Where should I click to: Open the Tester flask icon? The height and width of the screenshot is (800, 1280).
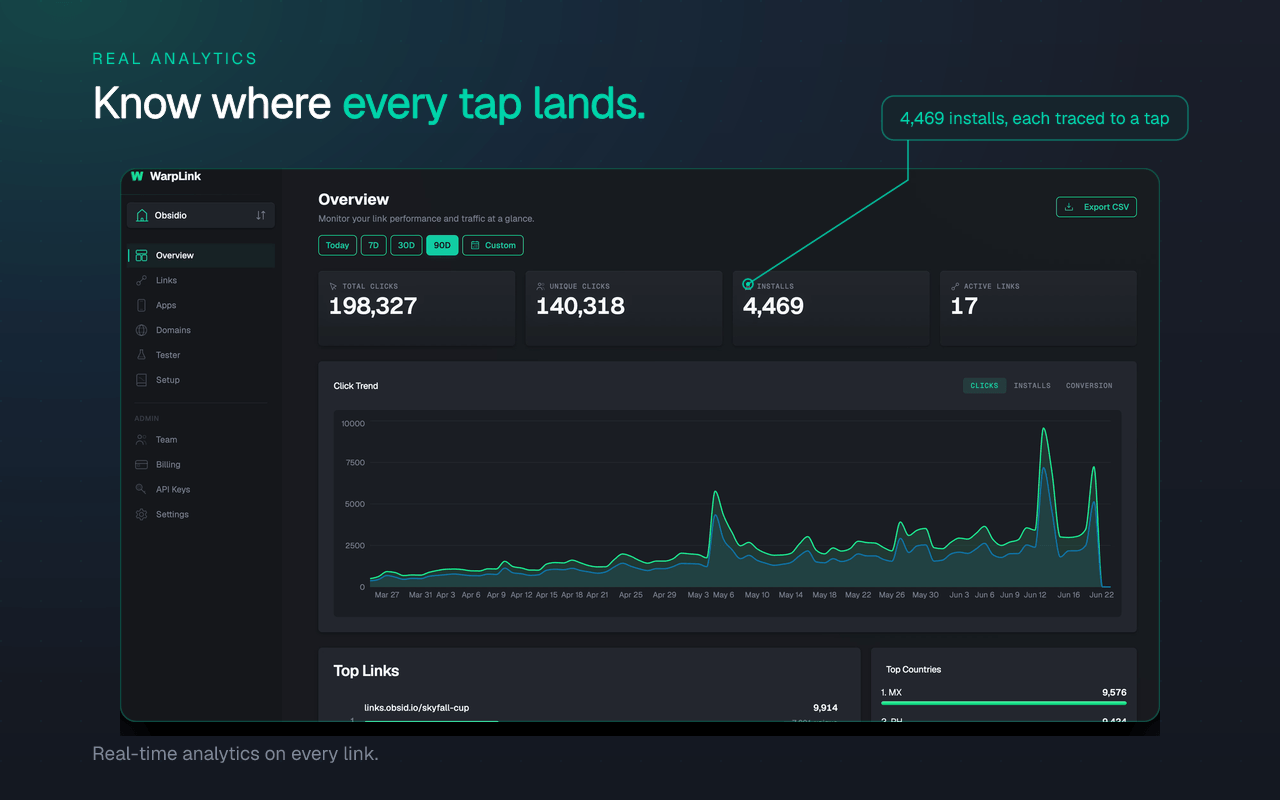[x=141, y=355]
